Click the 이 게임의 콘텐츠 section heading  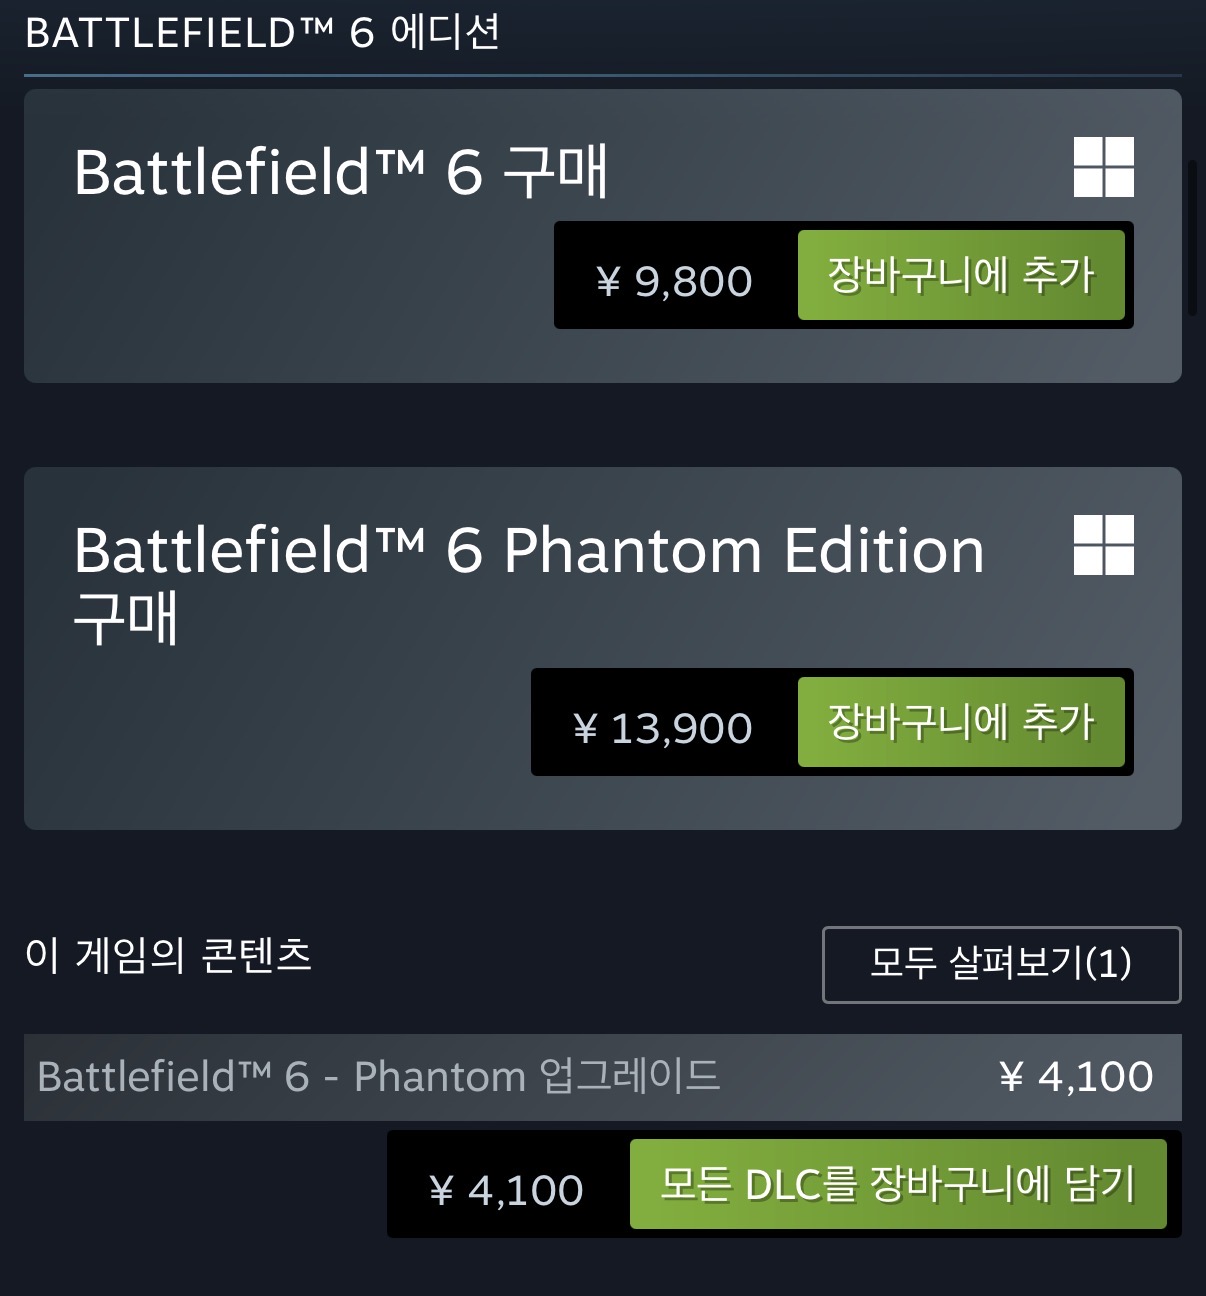(x=168, y=955)
